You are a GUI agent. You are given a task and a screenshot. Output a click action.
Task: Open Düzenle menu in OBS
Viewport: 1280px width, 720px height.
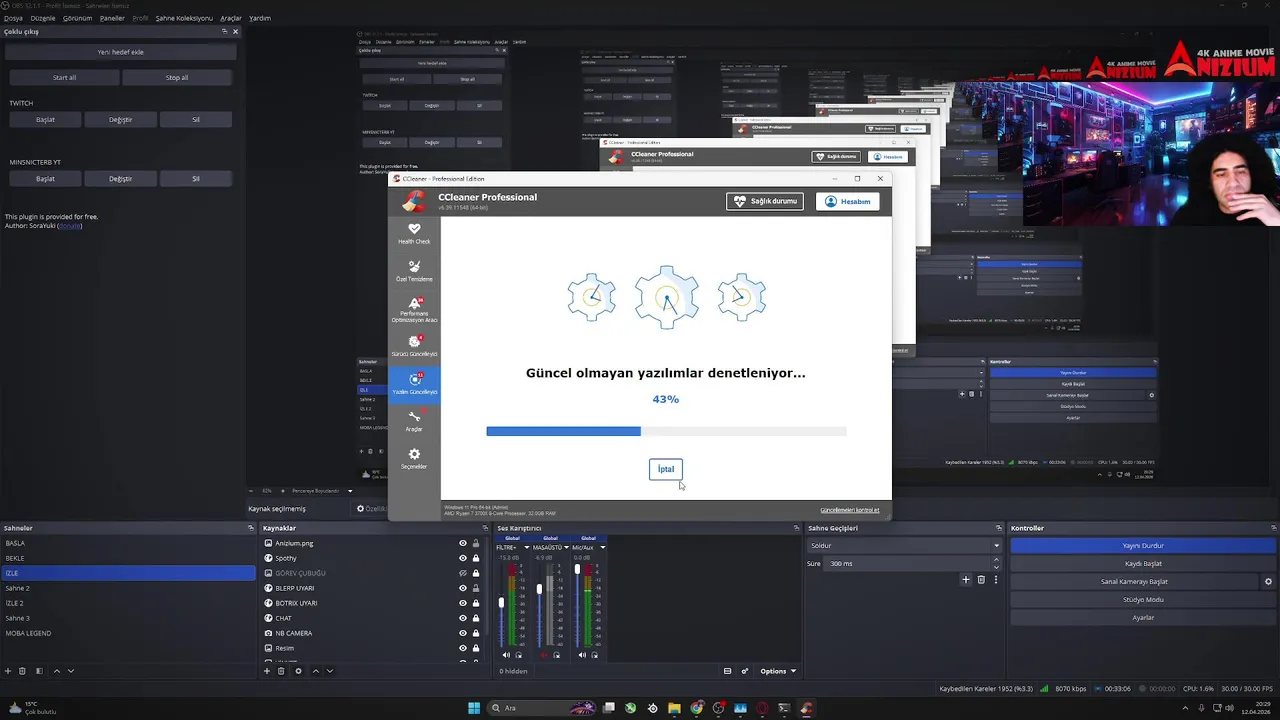43,18
